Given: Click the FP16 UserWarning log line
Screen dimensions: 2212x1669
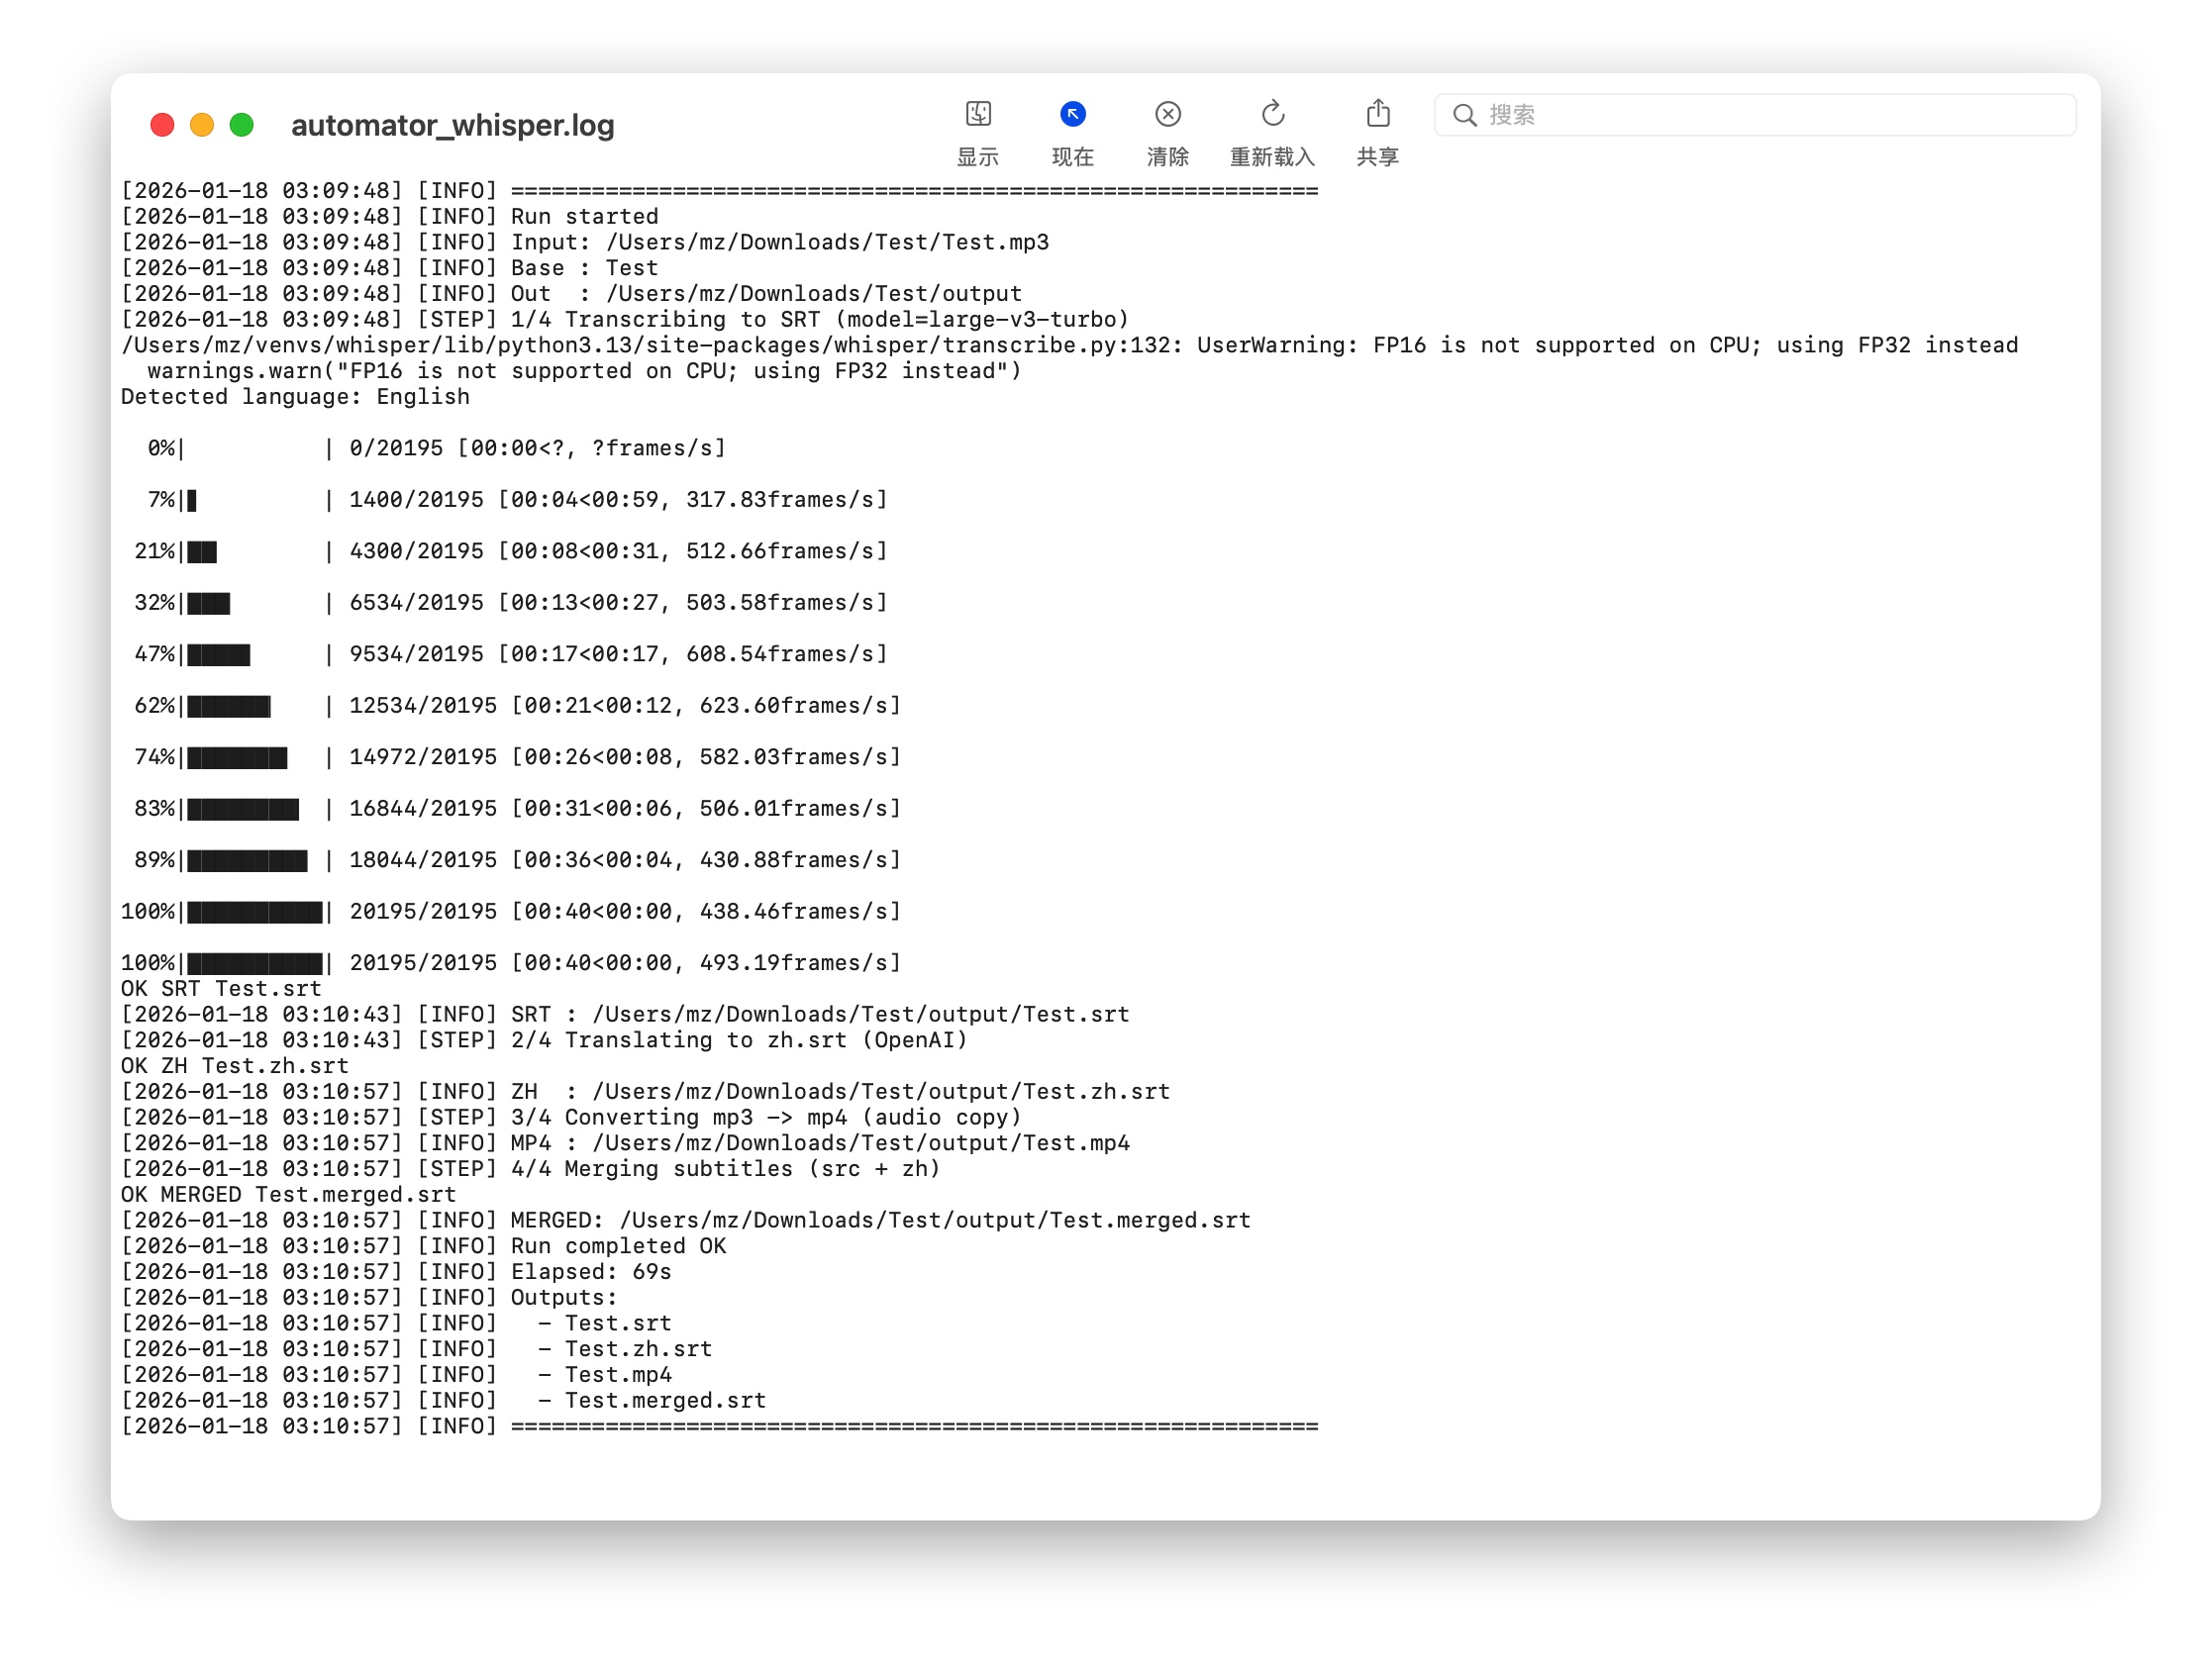Looking at the screenshot, I should pyautogui.click(x=1070, y=344).
